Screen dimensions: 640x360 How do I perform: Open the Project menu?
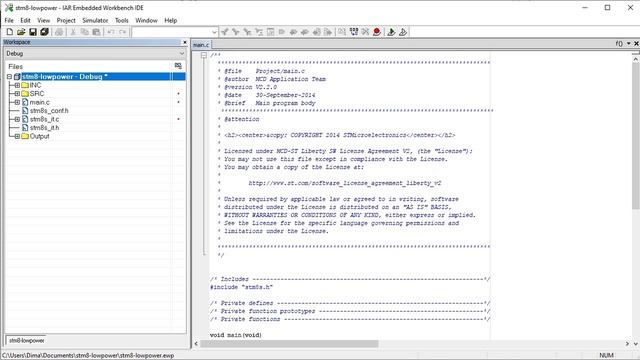[x=66, y=20]
